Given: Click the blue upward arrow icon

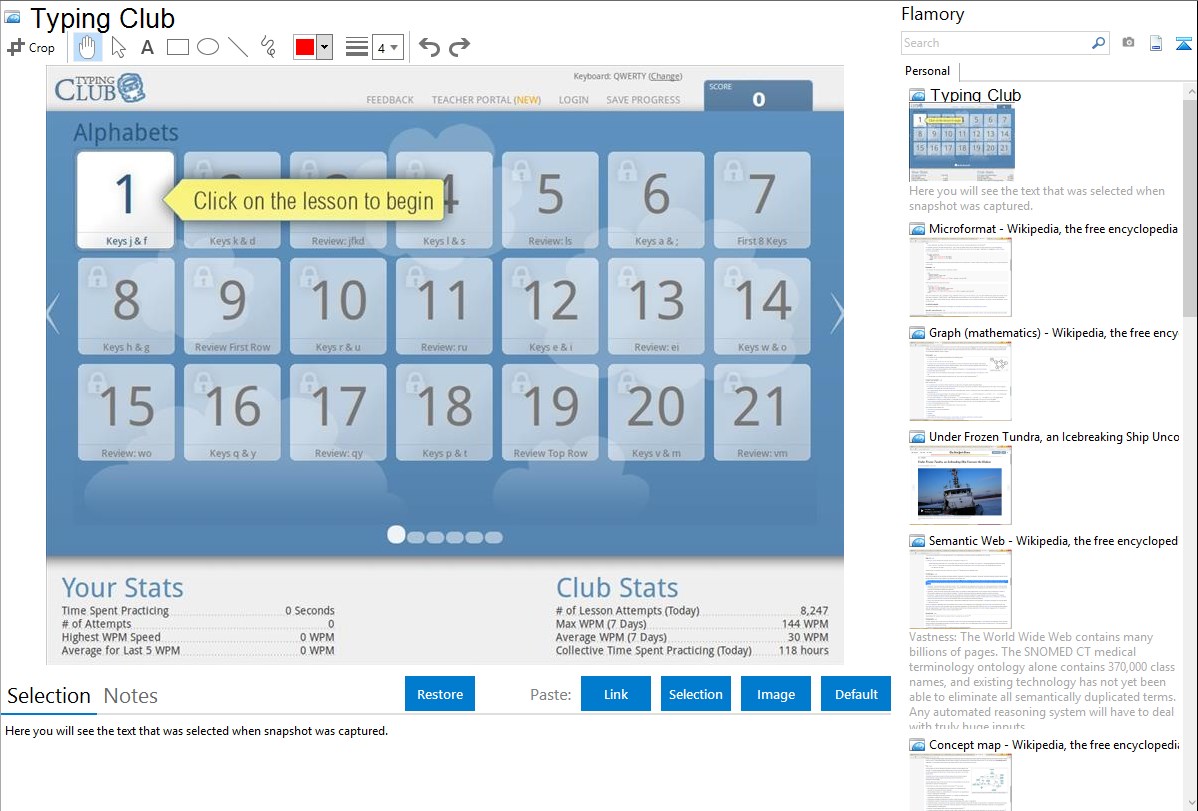Looking at the screenshot, I should coord(1183,43).
